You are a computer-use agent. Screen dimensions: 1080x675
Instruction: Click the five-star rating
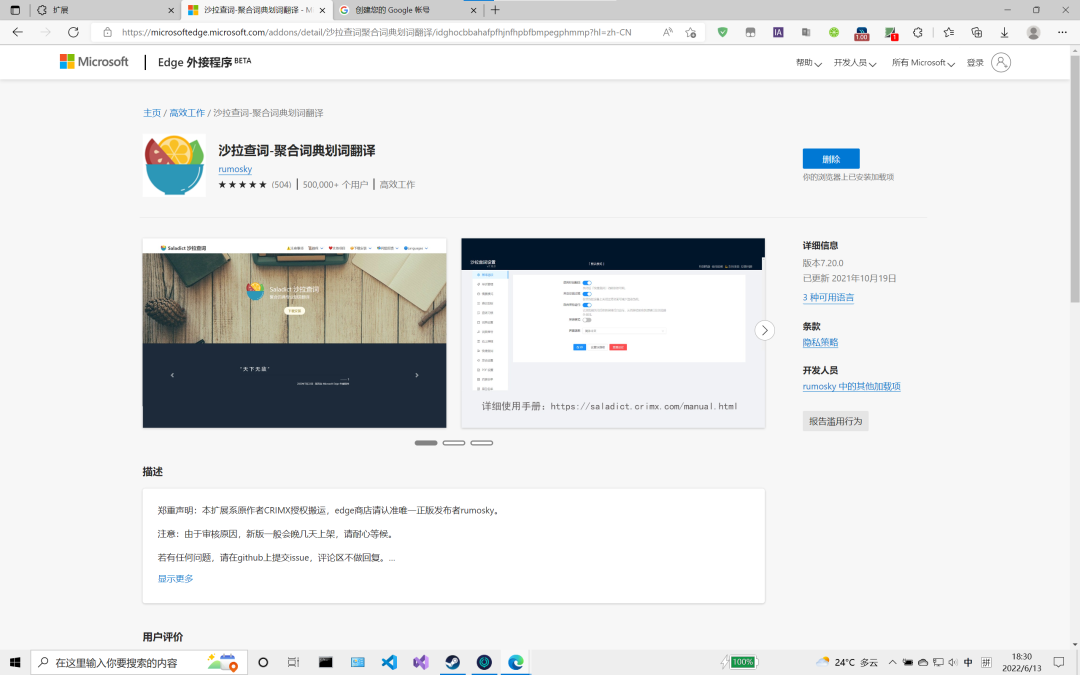pos(242,185)
